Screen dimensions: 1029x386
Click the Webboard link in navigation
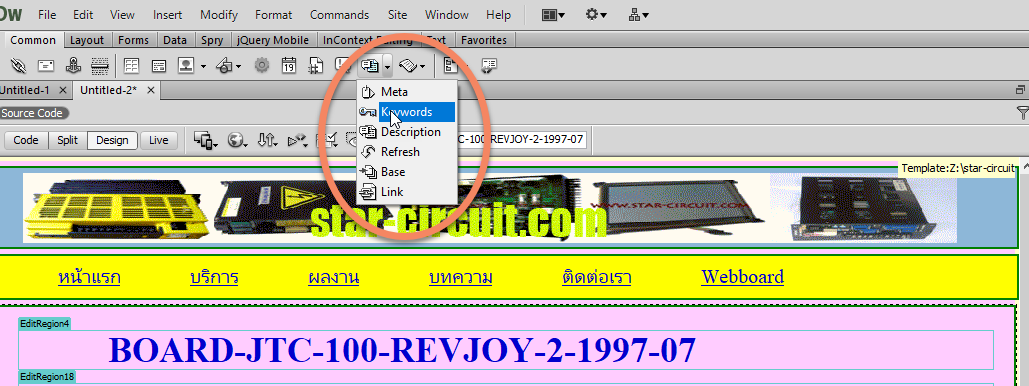(742, 277)
